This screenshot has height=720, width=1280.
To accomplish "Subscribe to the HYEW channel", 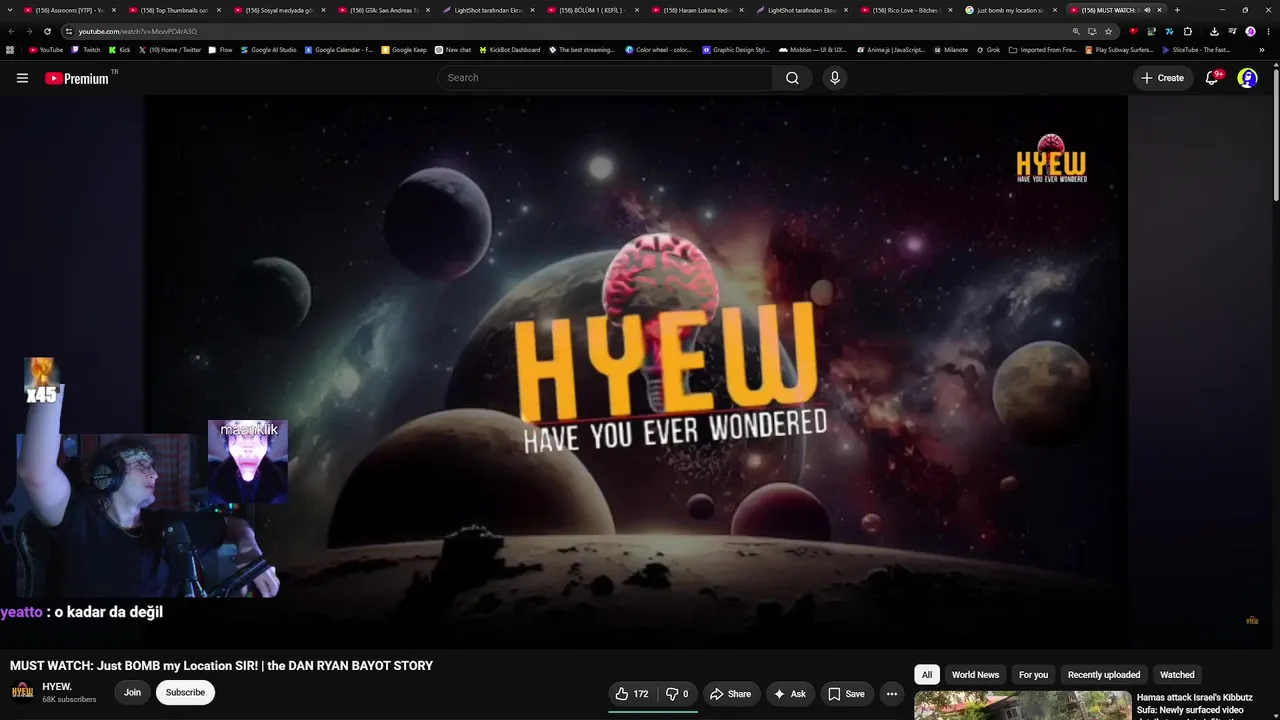I will [x=185, y=692].
